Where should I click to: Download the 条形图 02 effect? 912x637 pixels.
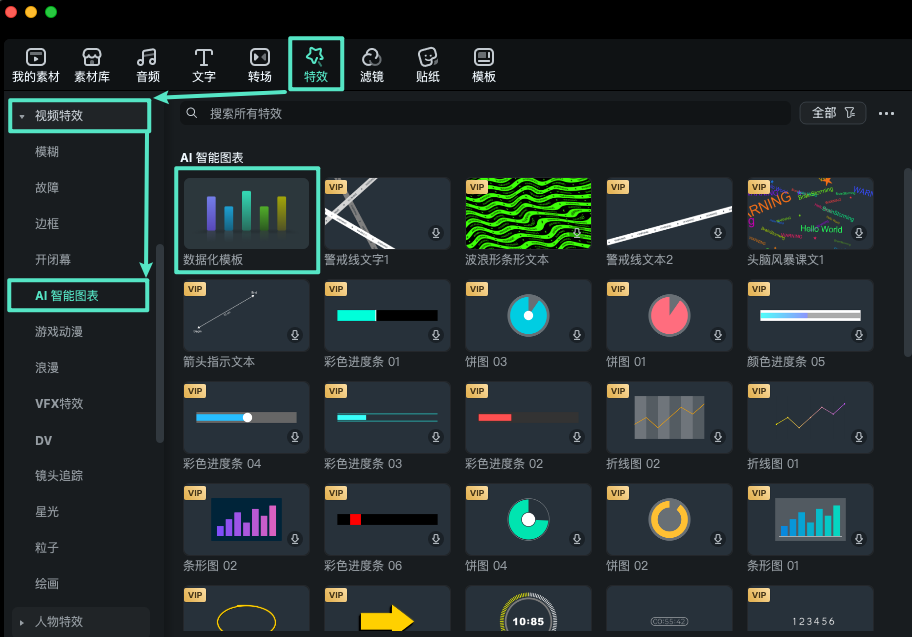(295, 539)
